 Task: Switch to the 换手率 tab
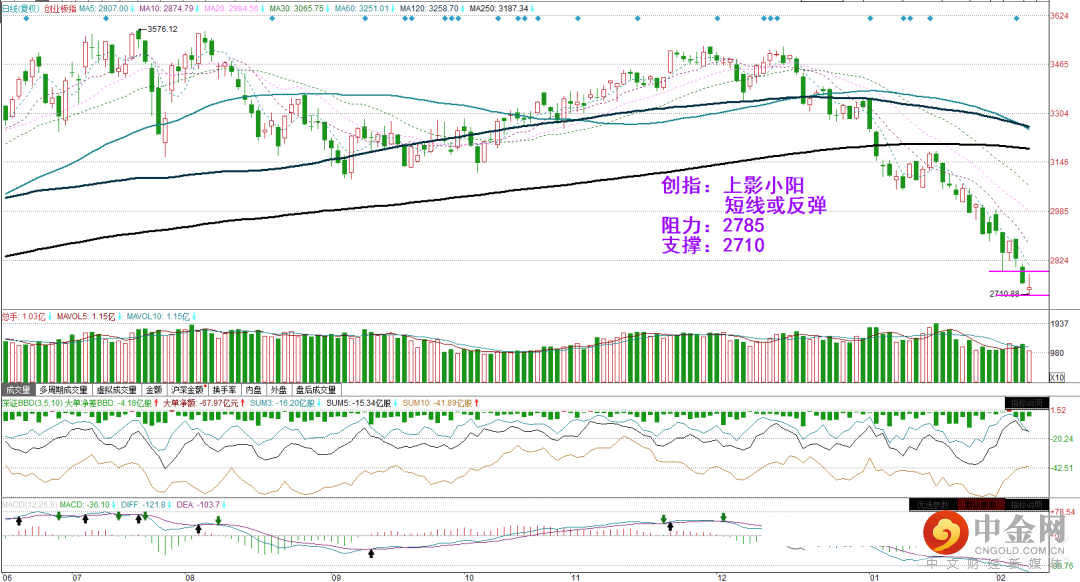(225, 390)
